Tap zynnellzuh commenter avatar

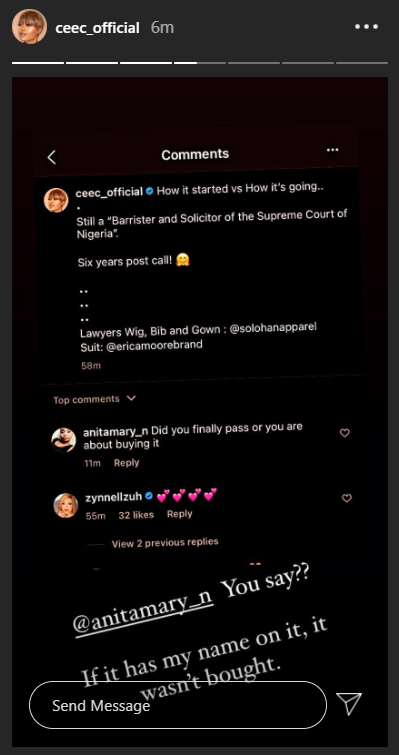pos(65,505)
